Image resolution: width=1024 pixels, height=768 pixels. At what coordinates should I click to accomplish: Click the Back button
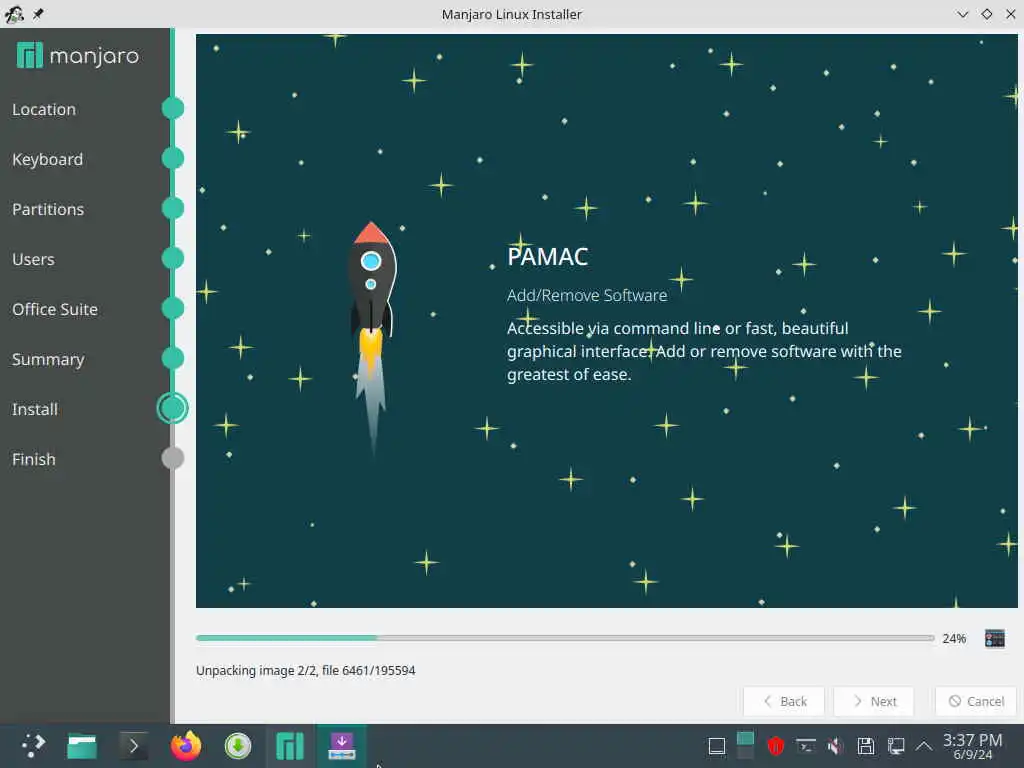[784, 701]
